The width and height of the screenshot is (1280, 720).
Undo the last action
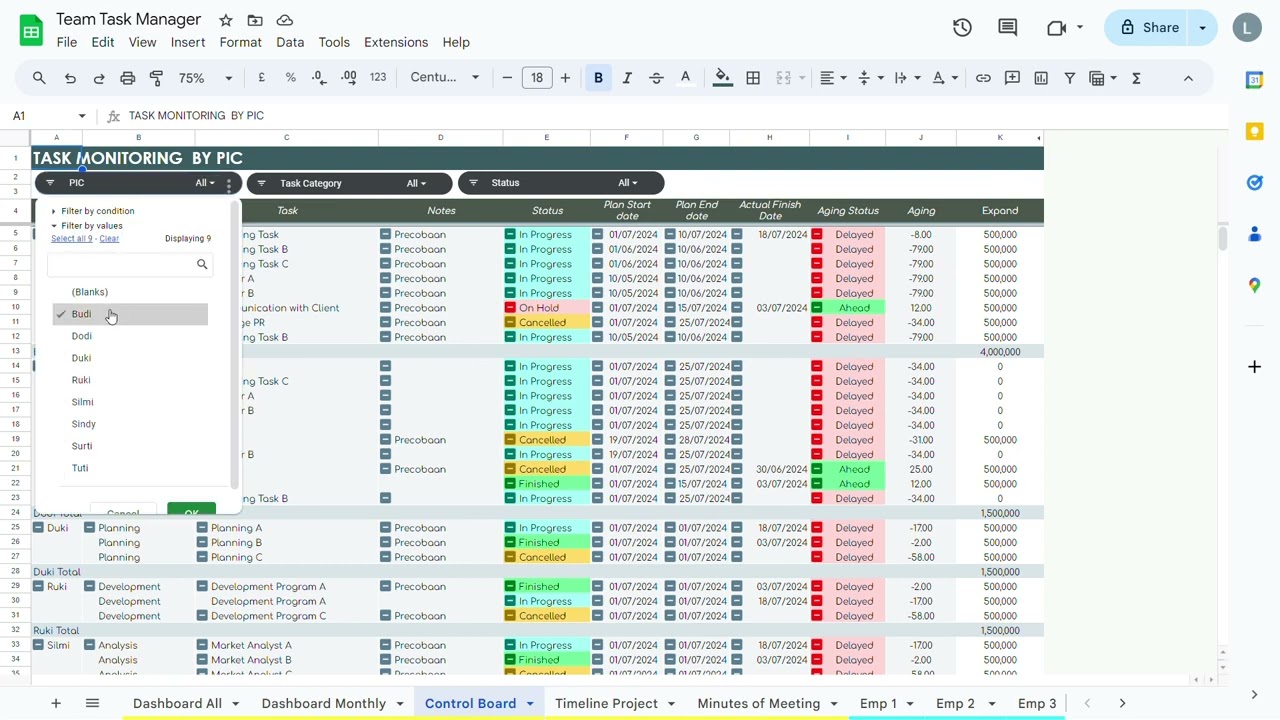pyautogui.click(x=70, y=78)
